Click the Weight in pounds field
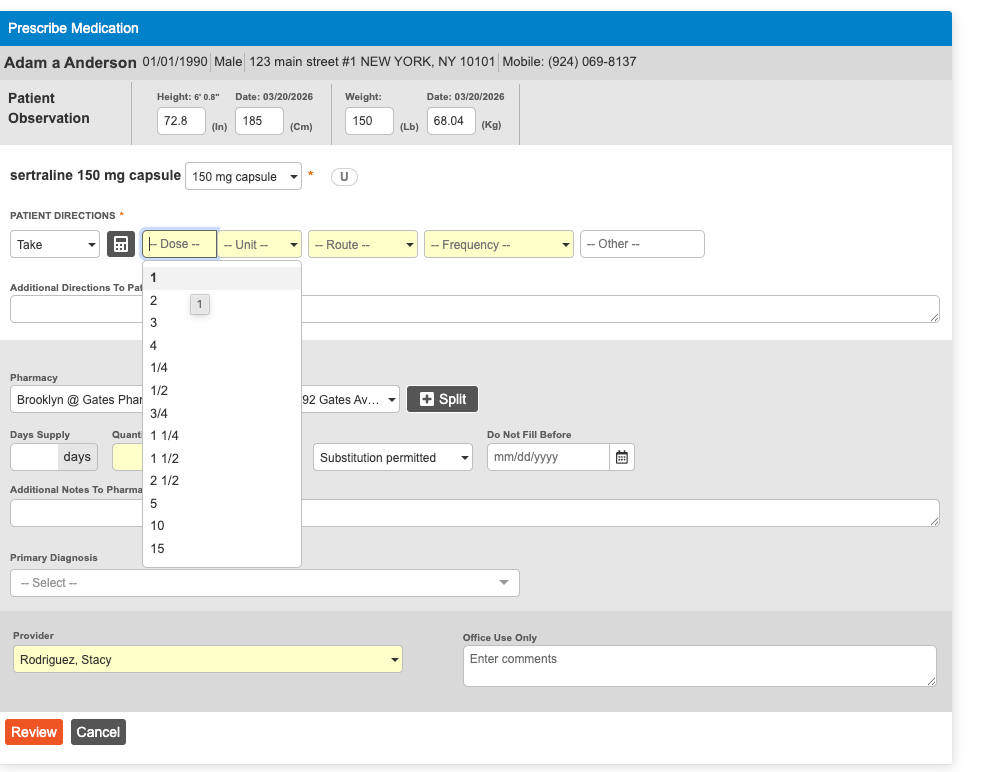This screenshot has width=994, height=772. [369, 121]
